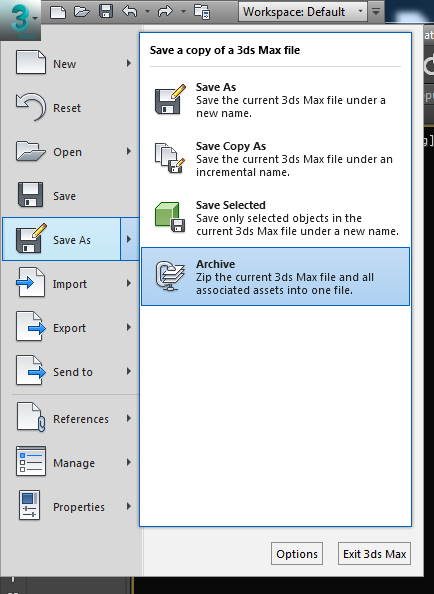The height and width of the screenshot is (594, 434).
Task: Select the Send to menu label
Action: [73, 372]
